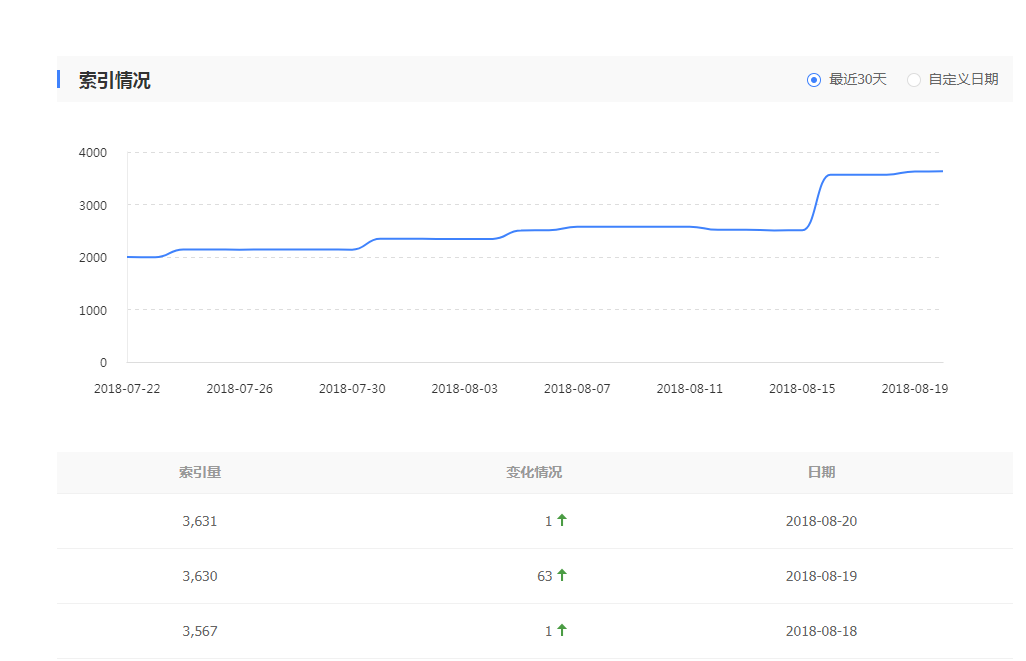
Task: Click the 3,567 index value cell
Action: click(200, 631)
